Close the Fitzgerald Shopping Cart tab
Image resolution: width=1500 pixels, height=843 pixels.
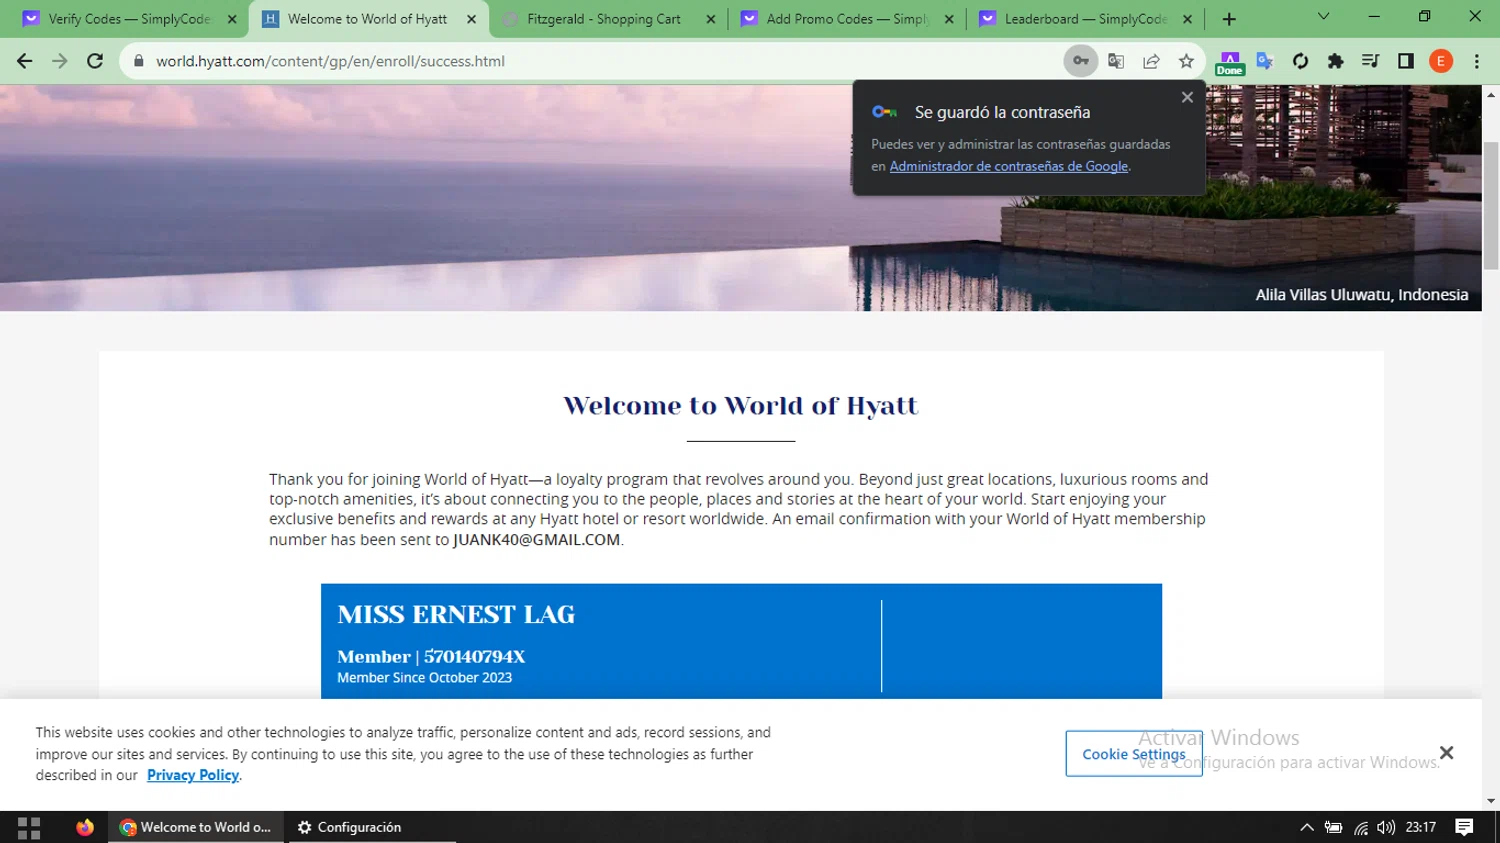click(711, 19)
